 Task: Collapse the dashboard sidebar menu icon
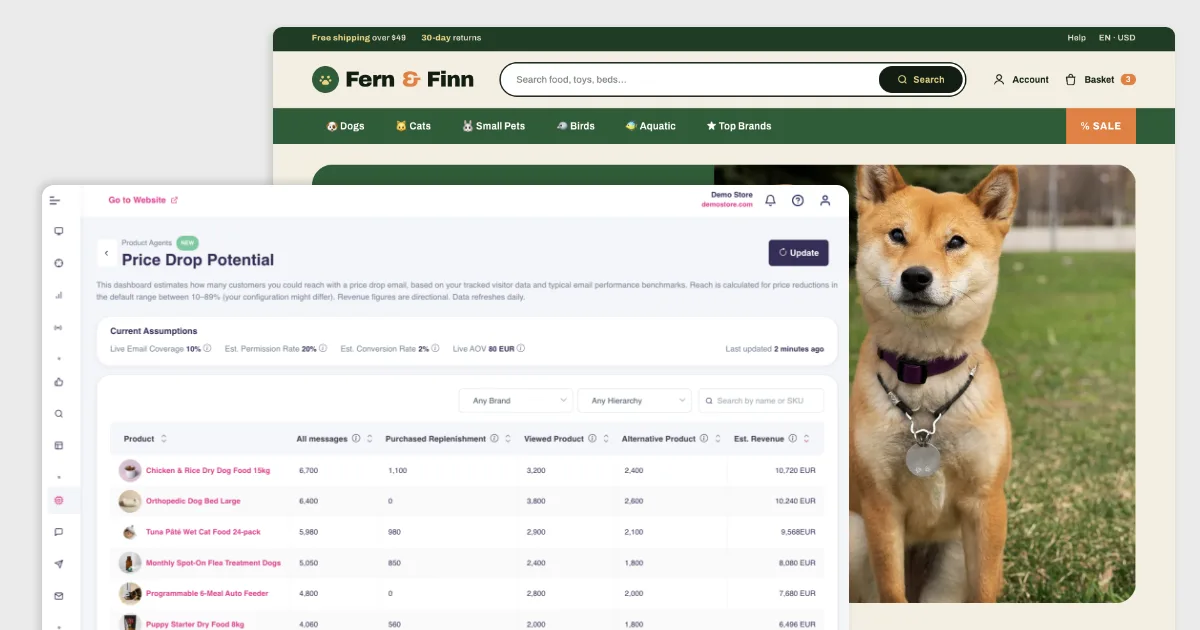coord(55,201)
